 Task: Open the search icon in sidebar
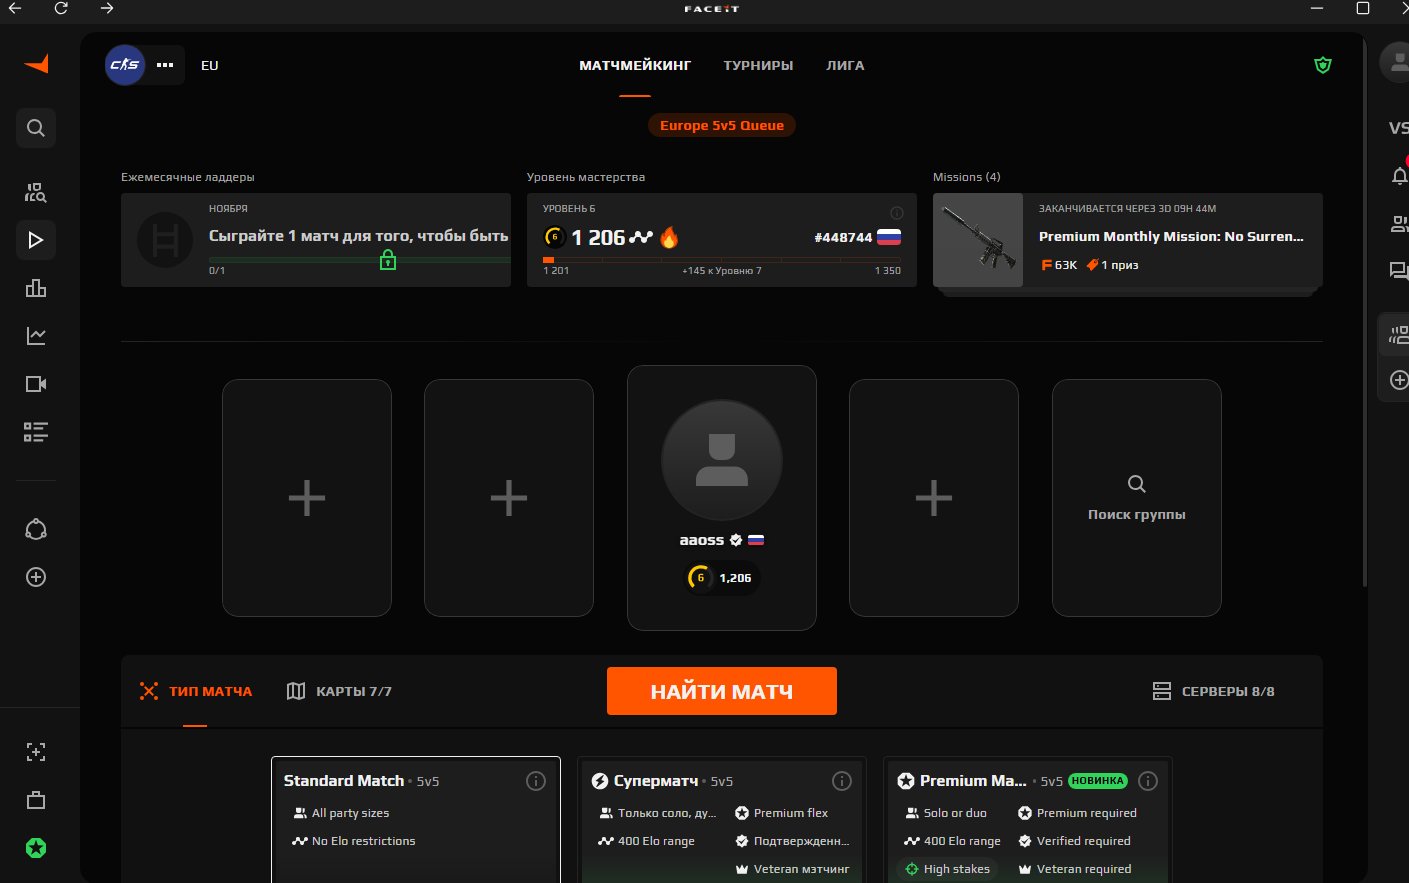click(36, 128)
